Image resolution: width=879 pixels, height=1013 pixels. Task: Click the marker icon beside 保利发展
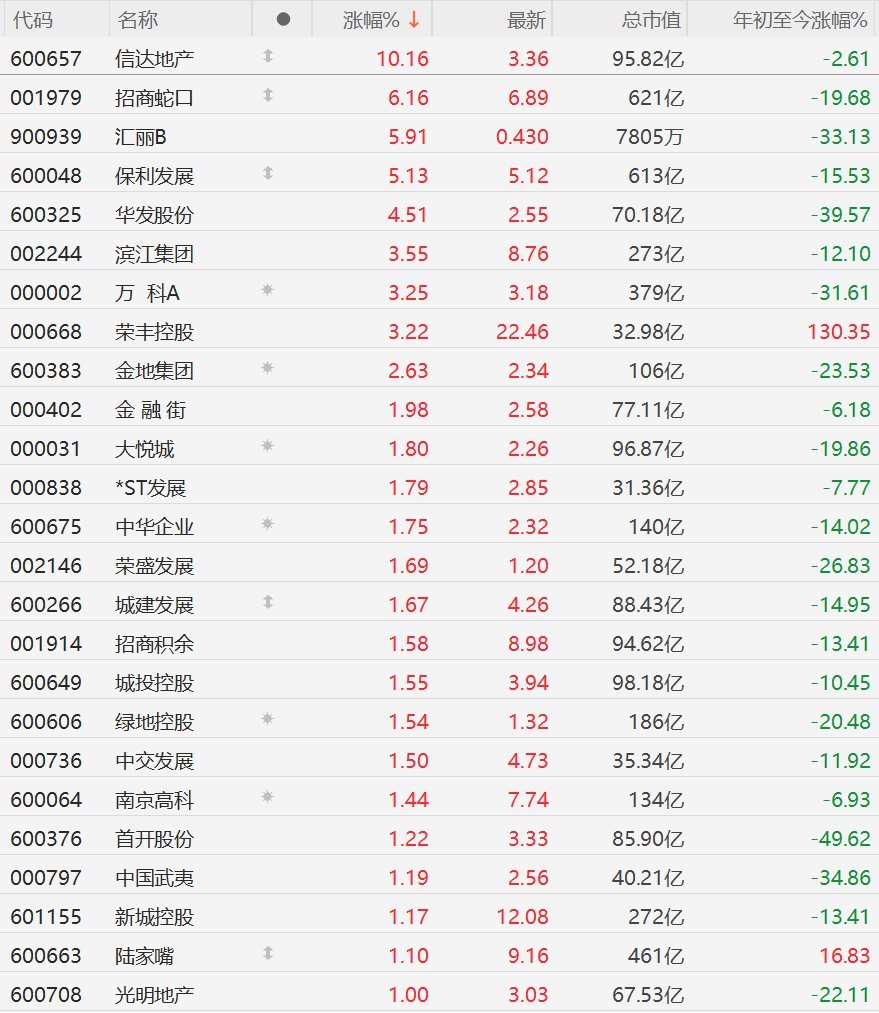tap(268, 173)
